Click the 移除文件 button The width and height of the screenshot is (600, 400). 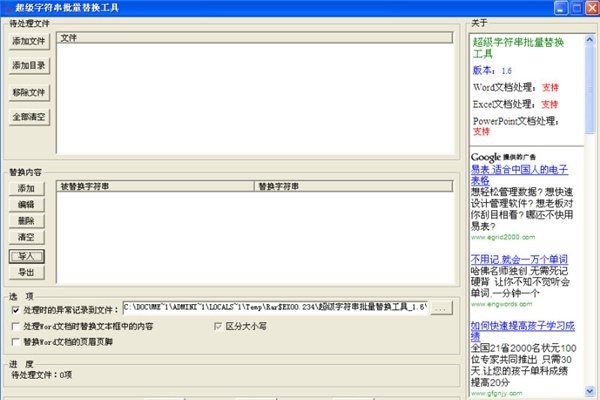click(x=29, y=92)
